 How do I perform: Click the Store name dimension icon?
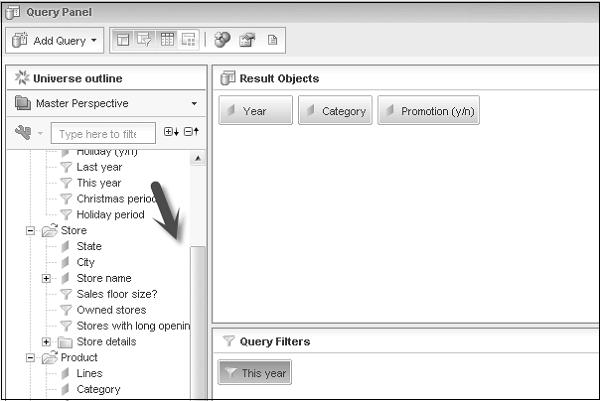[65, 278]
